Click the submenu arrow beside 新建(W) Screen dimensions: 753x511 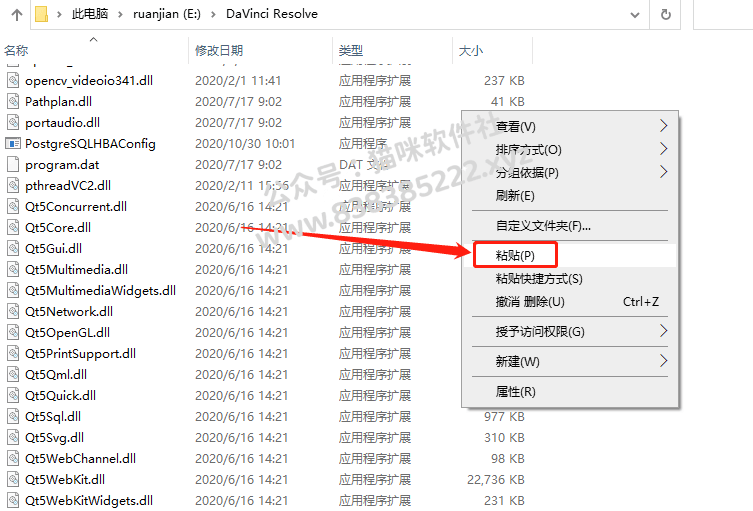(663, 361)
